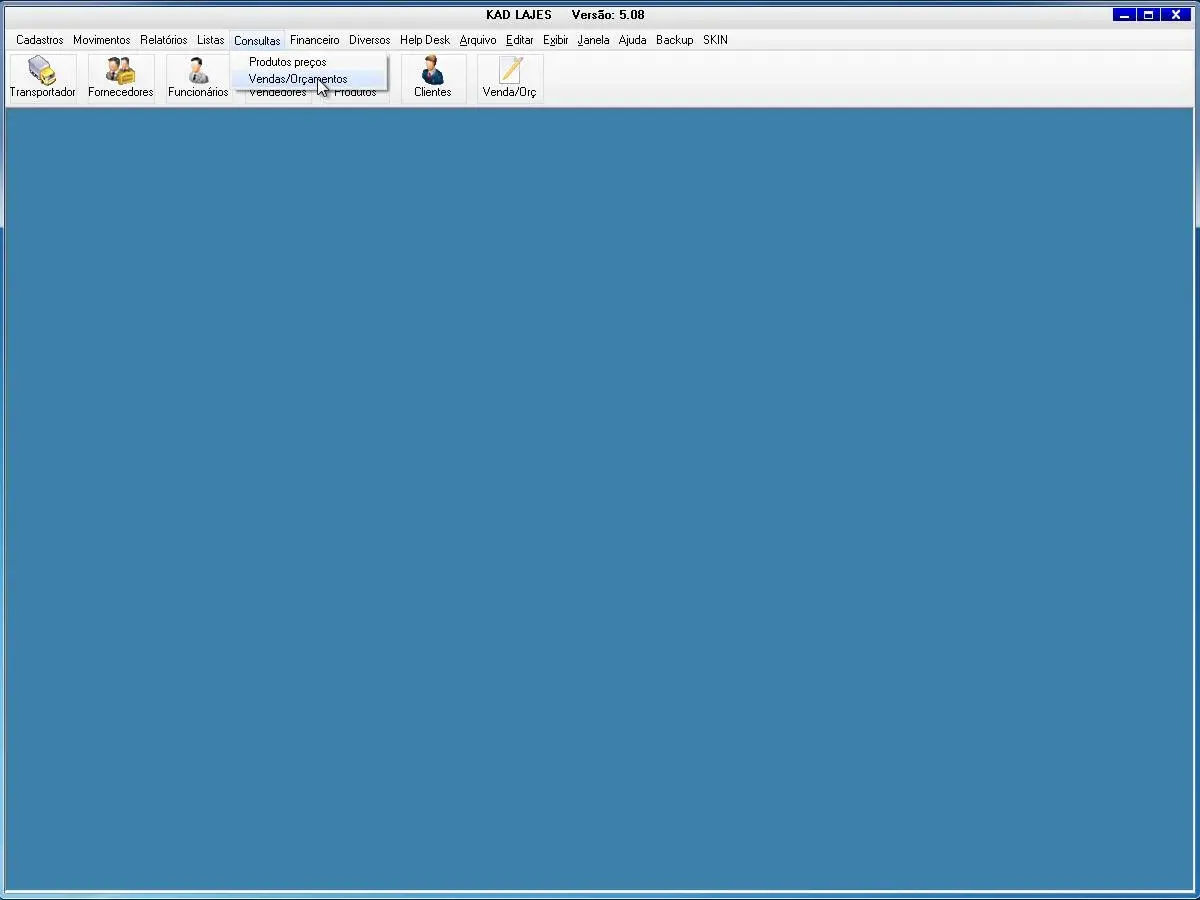
Task: Minimize the KAD LAJES window
Action: pyautogui.click(x=1124, y=15)
